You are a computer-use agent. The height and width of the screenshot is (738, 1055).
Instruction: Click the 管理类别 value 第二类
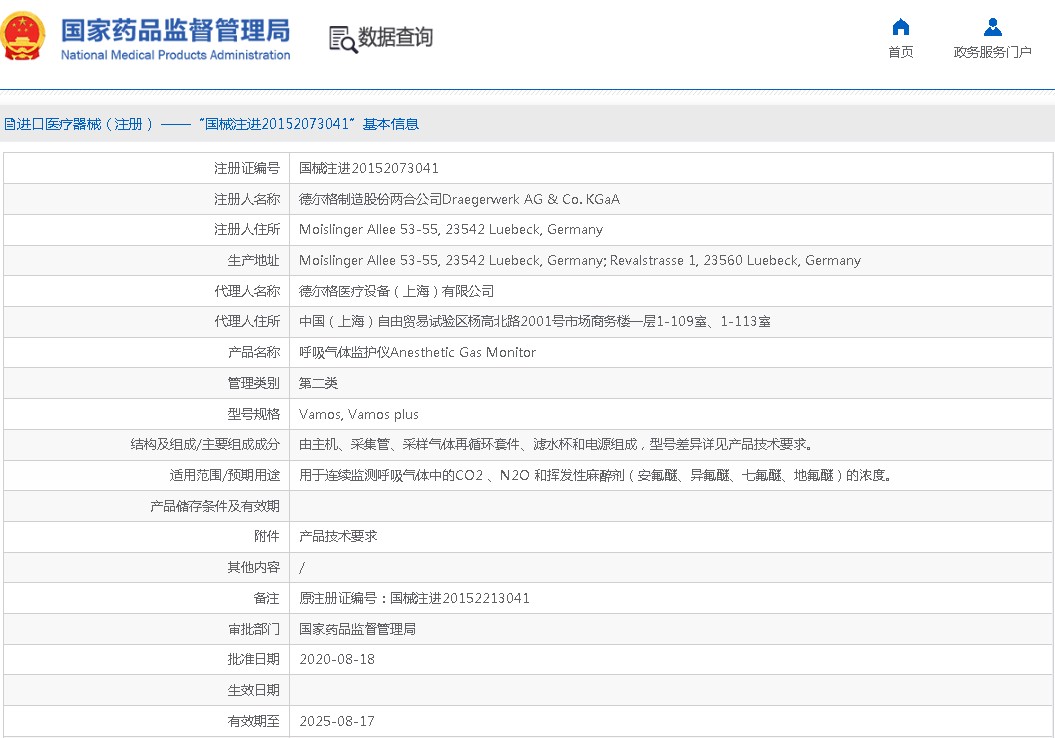(318, 383)
